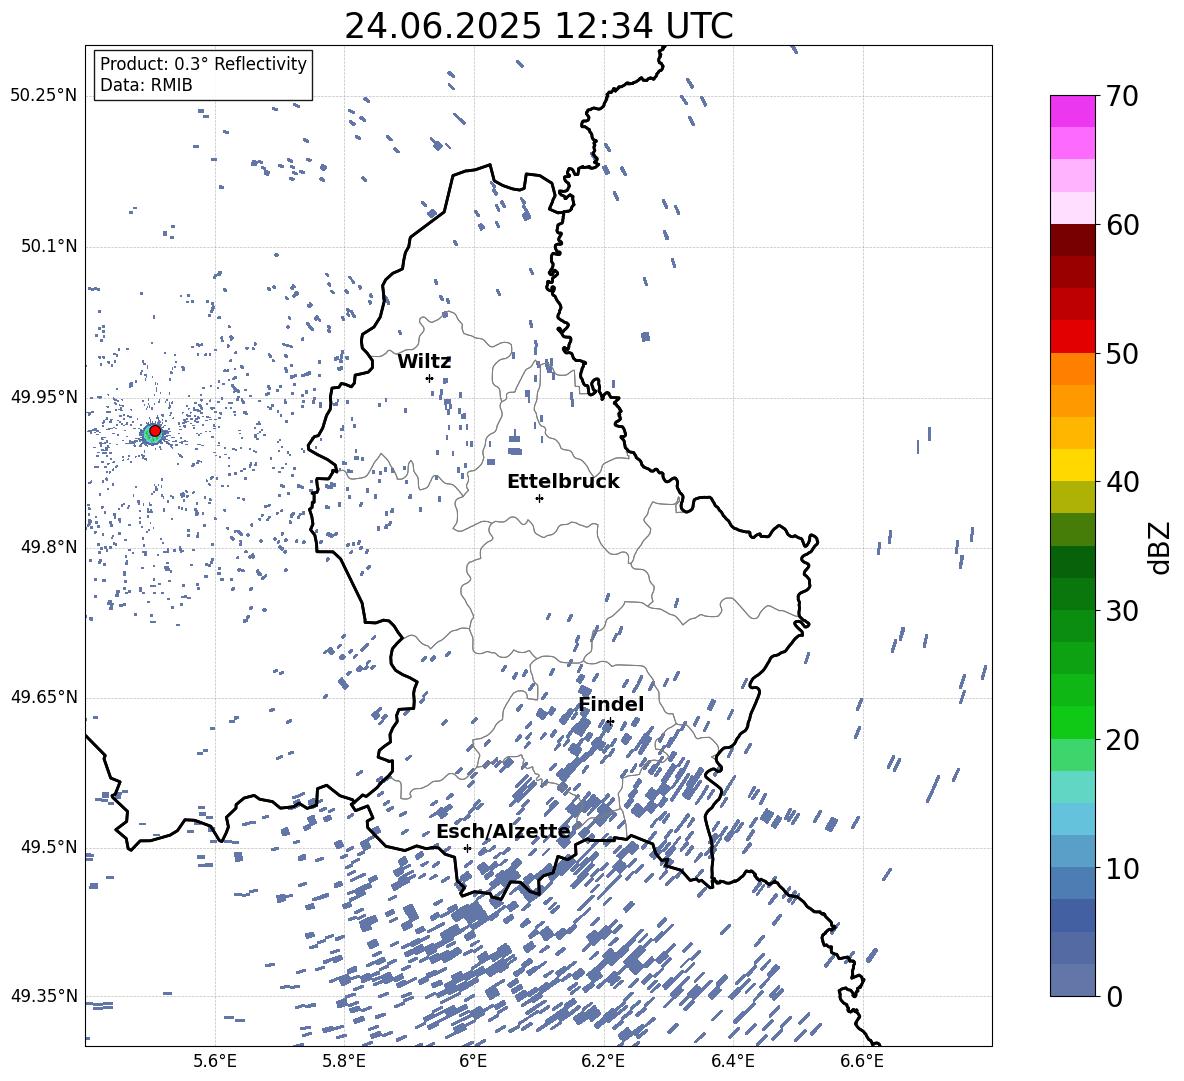Click the 6°E longitude label

(473, 1061)
